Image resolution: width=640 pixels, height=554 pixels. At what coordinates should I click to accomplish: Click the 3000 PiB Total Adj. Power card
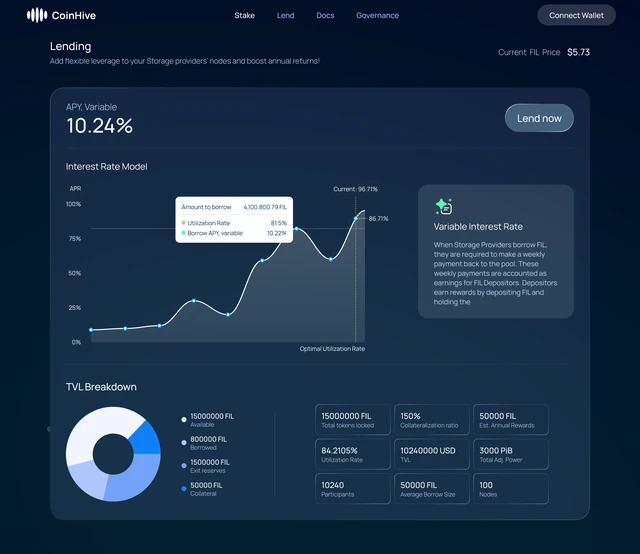(x=511, y=454)
